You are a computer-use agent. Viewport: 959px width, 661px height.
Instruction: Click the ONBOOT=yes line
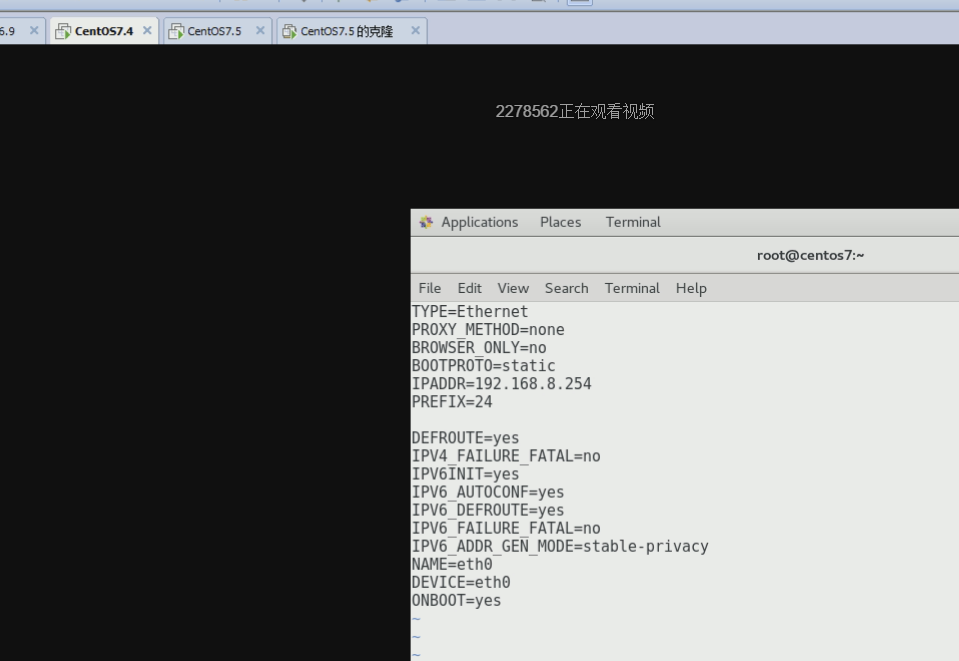[x=456, y=600]
